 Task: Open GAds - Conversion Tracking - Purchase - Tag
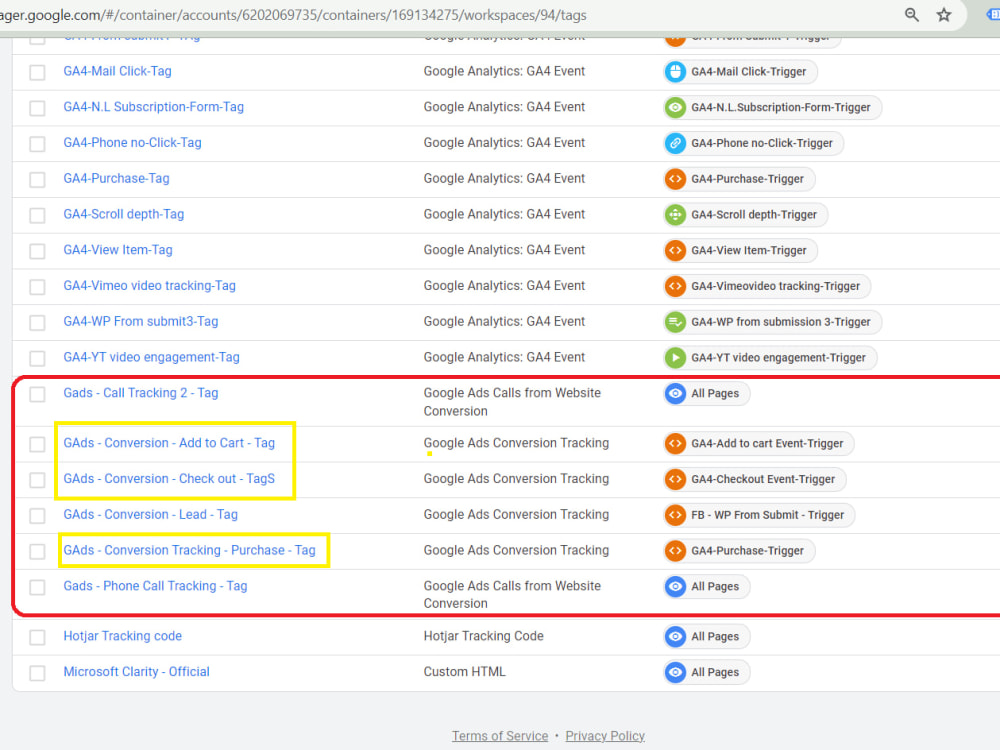pyautogui.click(x=189, y=550)
